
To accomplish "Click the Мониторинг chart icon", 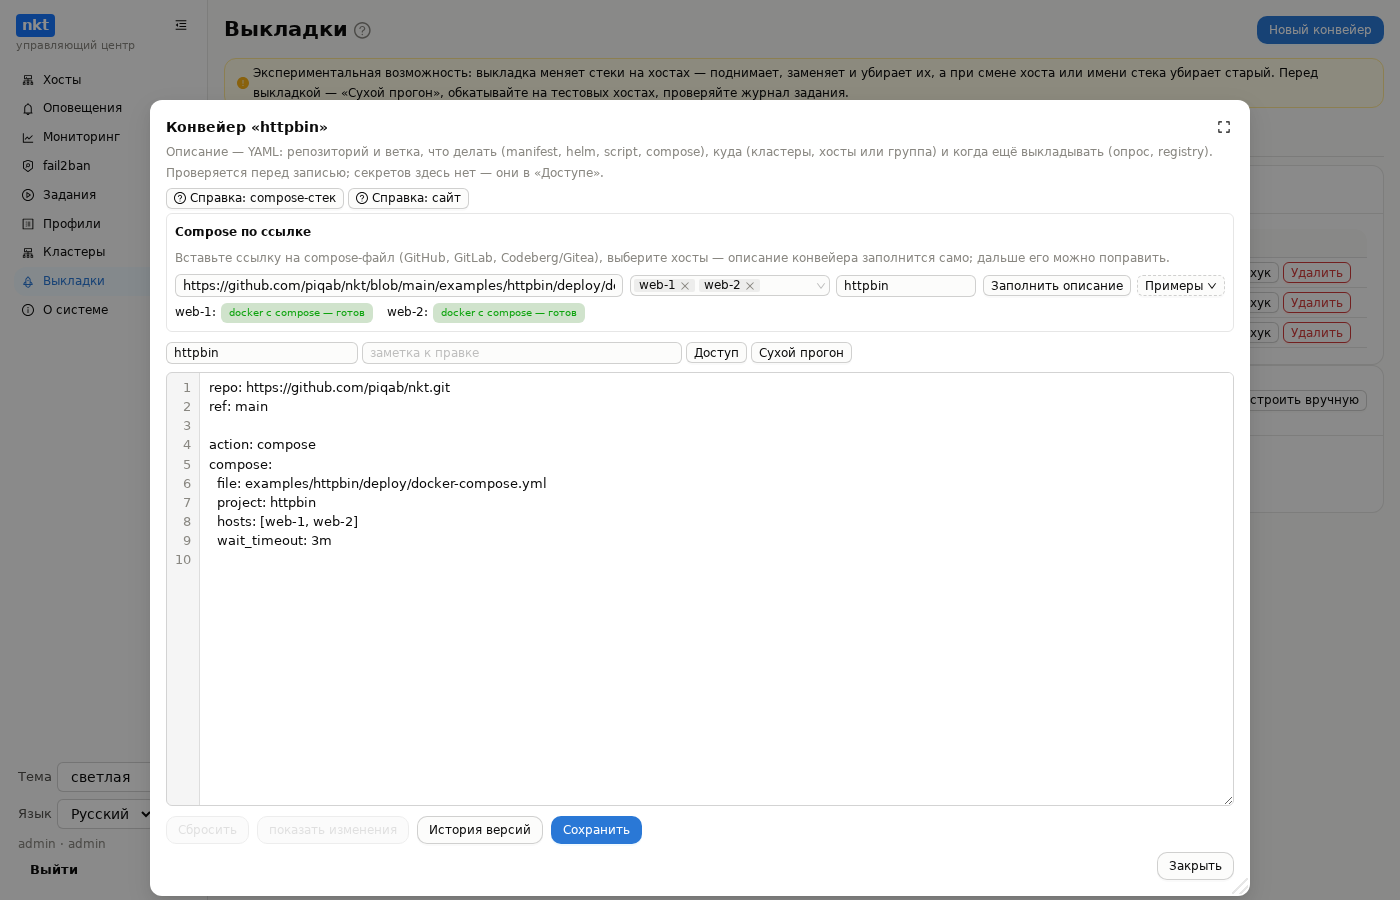I will click(28, 137).
